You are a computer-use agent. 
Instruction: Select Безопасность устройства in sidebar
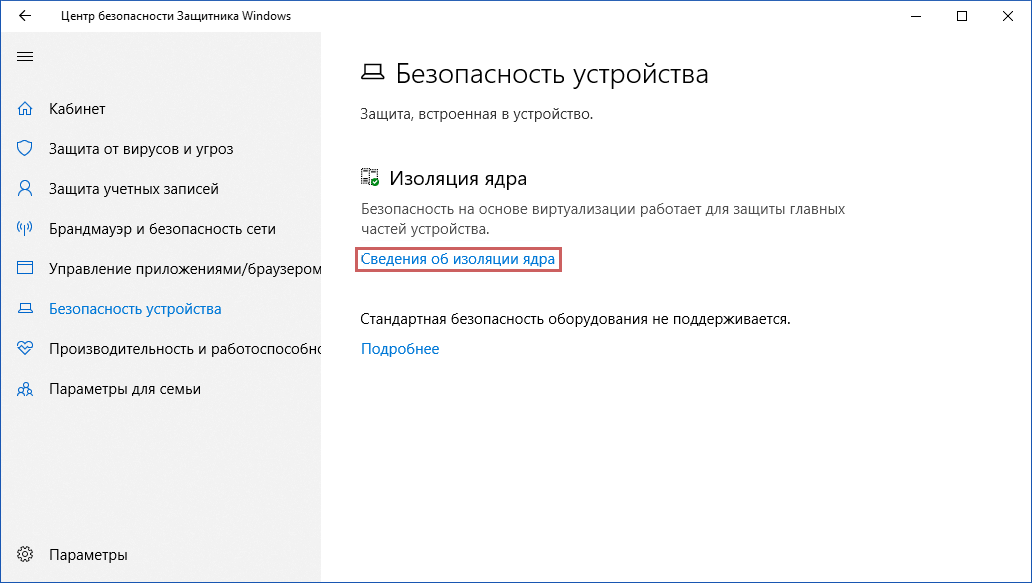click(135, 309)
